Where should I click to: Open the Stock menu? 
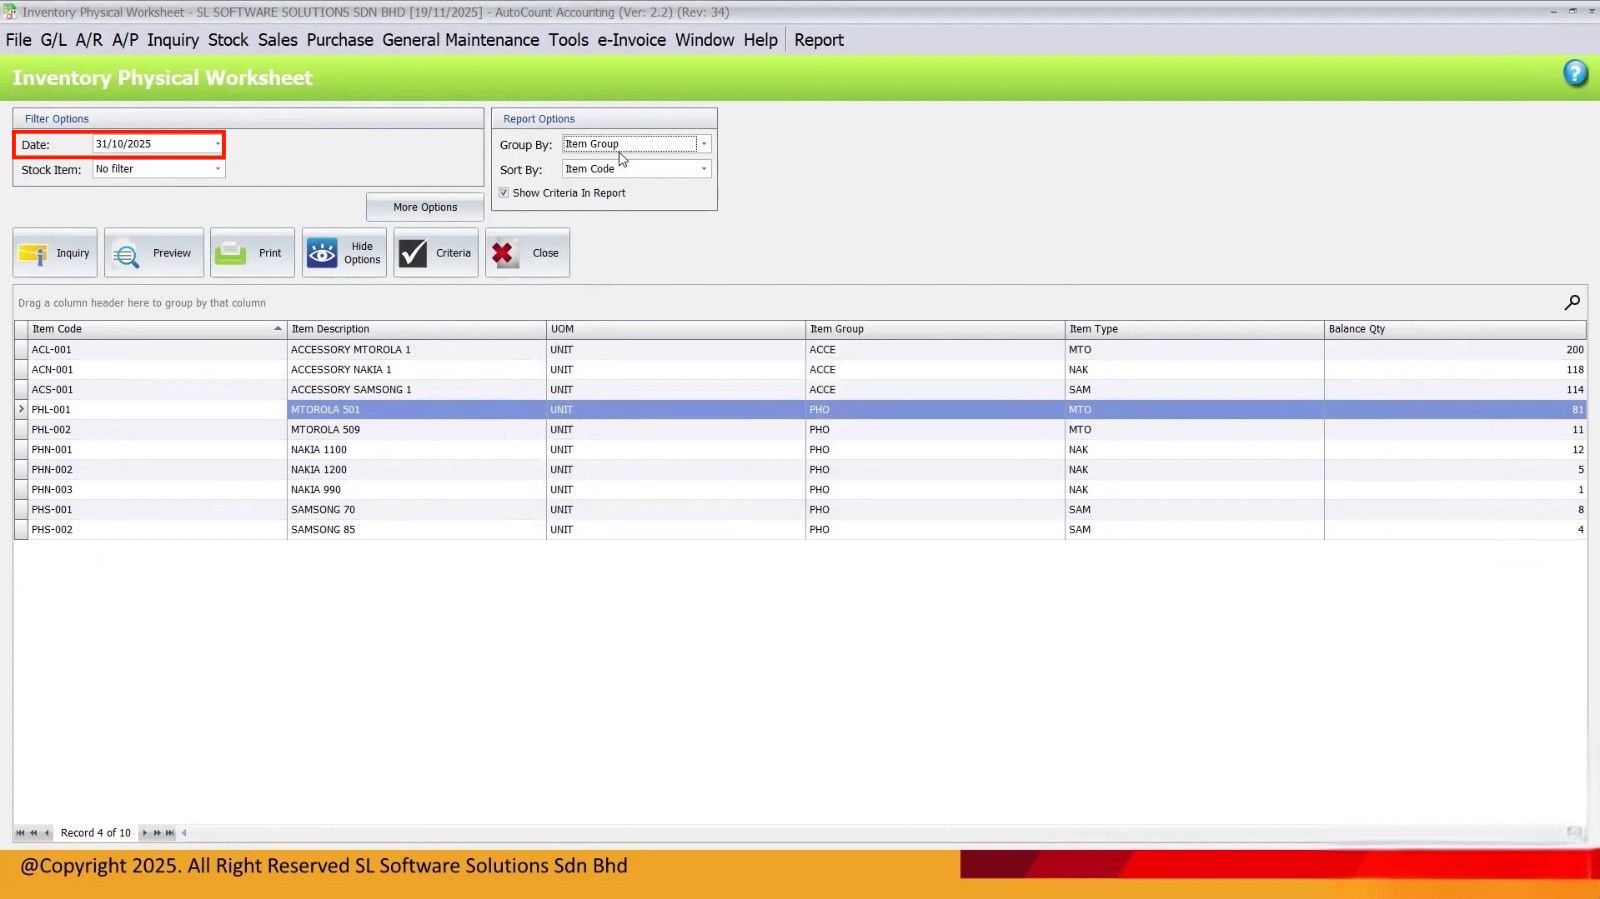click(x=228, y=40)
